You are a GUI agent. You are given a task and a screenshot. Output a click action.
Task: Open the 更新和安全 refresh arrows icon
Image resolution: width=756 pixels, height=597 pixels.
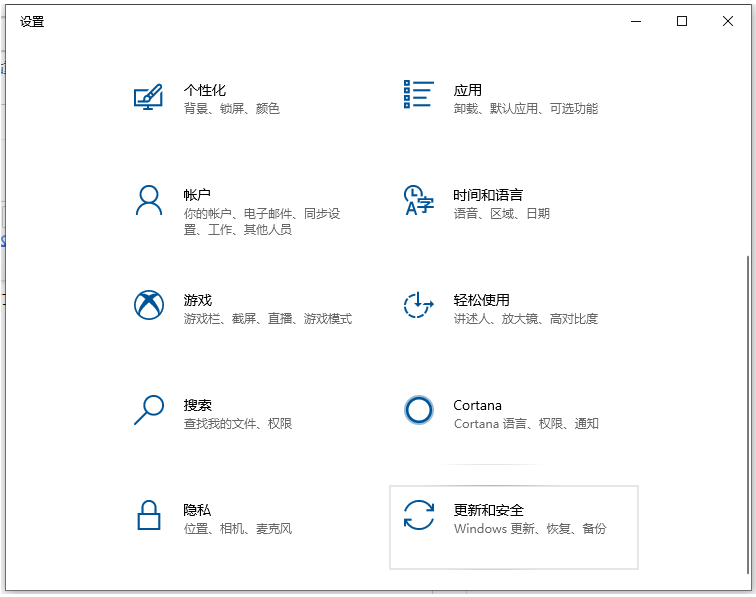[418, 515]
